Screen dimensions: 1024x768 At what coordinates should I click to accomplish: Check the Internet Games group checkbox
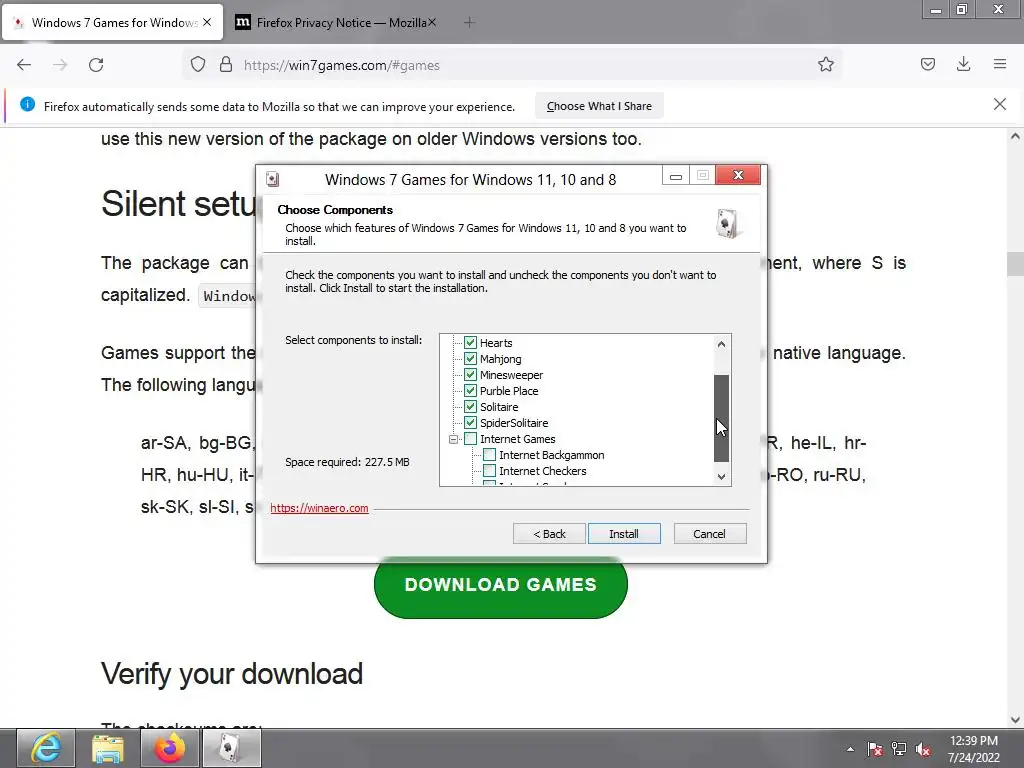pos(470,439)
